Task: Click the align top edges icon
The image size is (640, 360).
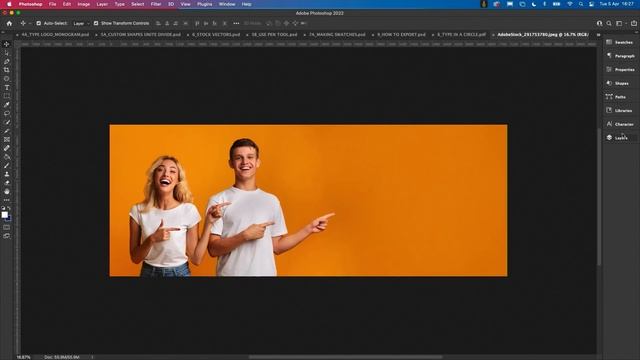Action: [x=197, y=23]
